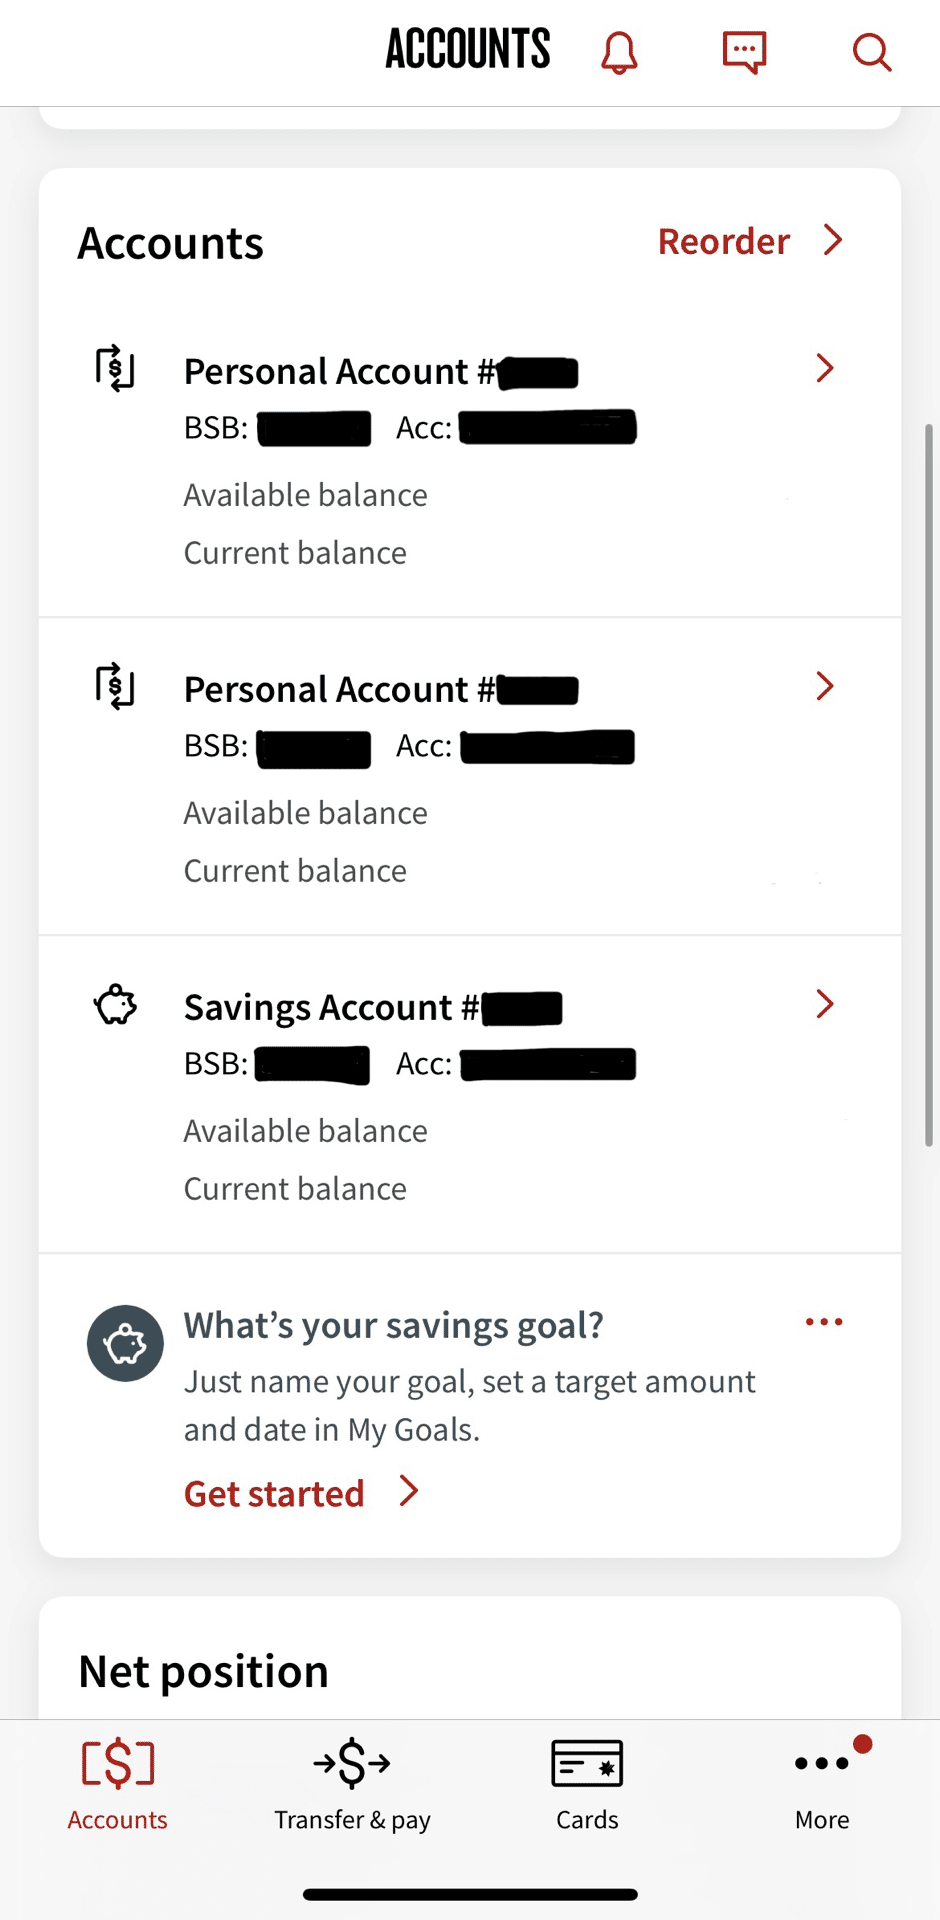This screenshot has width=940, height=1920.
Task: Open the Transfer & pay tab
Action: [x=352, y=1786]
